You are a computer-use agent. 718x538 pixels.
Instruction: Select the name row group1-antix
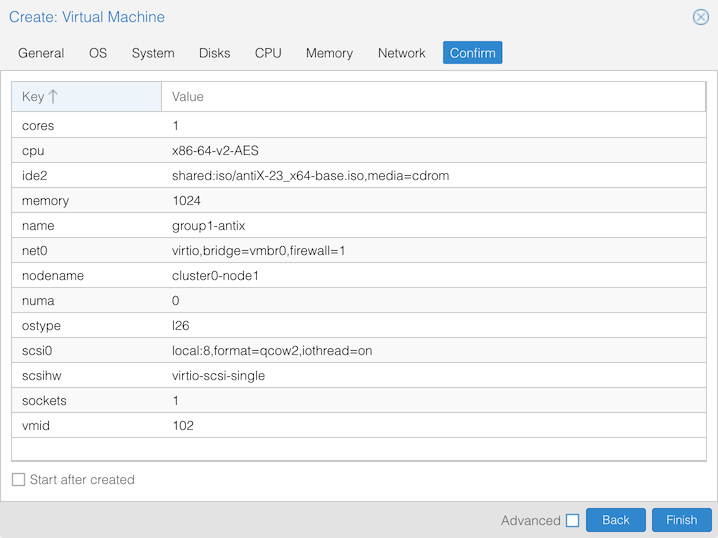[x=358, y=226]
